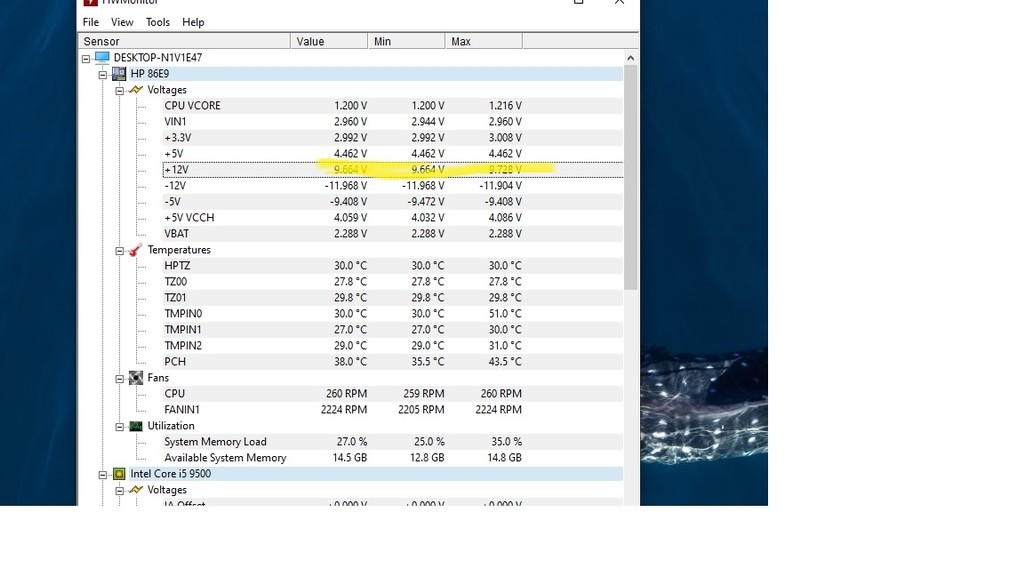Click the 35.0 % max for System Memory Load

[507, 442]
